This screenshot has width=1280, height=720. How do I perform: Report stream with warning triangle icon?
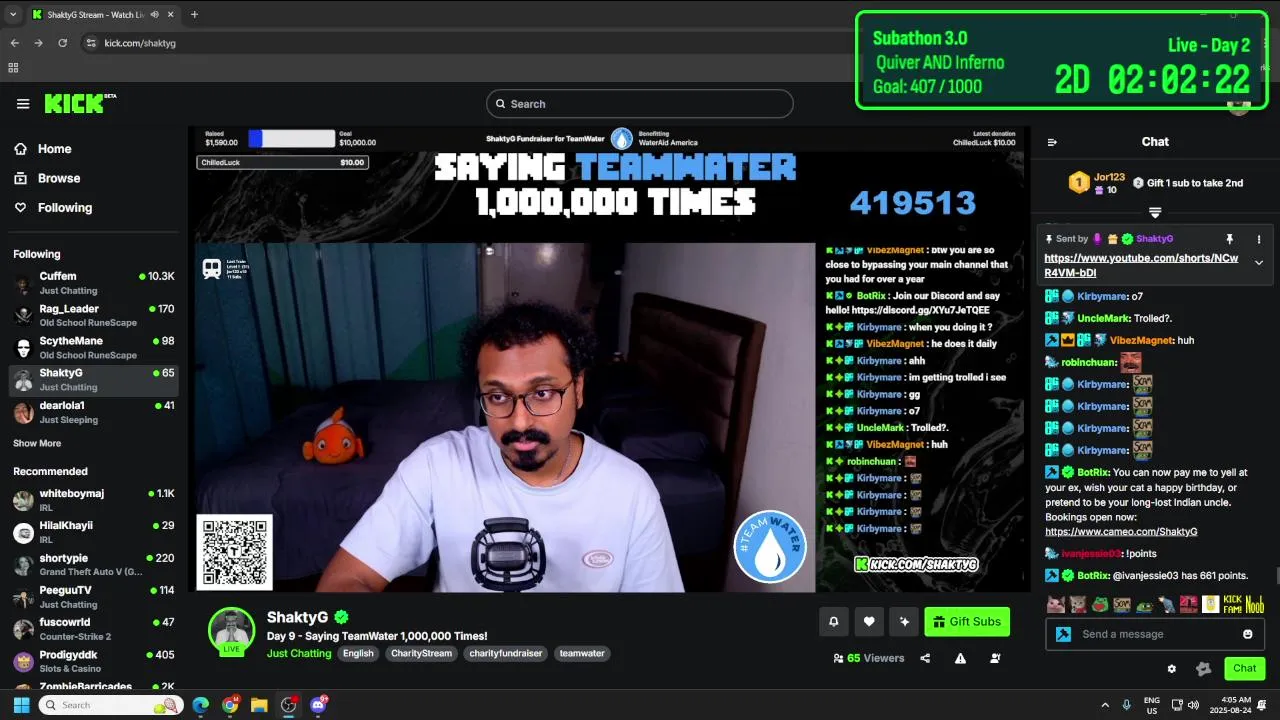960,658
